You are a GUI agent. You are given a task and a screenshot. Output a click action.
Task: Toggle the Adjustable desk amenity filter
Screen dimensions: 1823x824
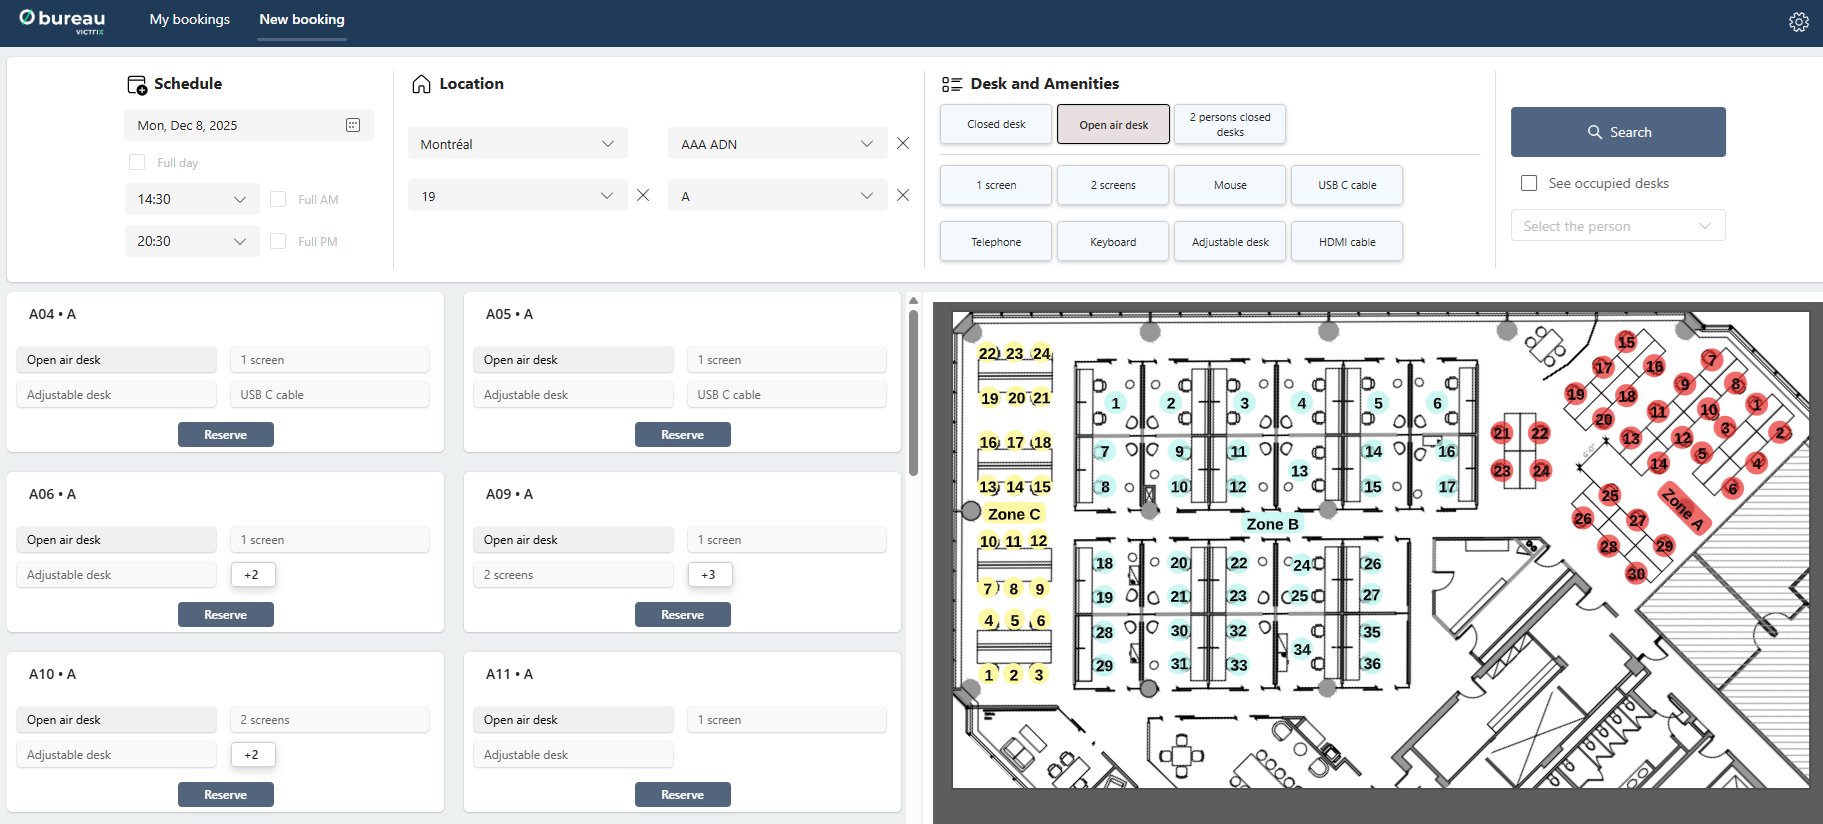tap(1229, 242)
